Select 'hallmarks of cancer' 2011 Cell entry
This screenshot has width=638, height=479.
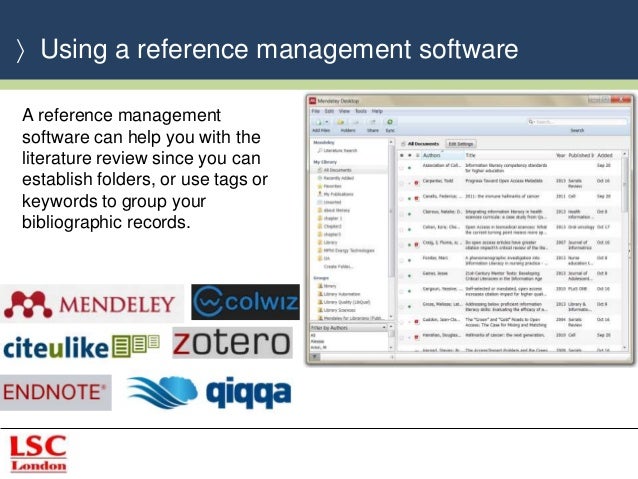(503, 196)
